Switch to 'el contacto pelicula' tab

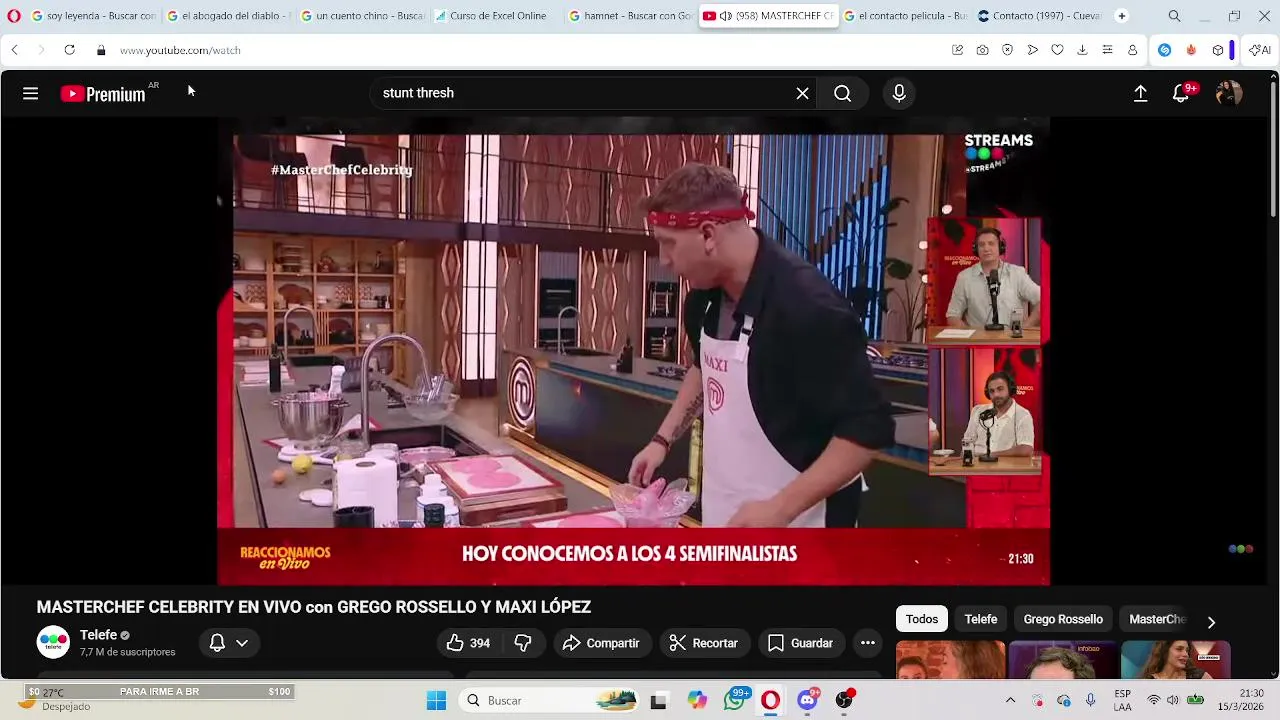[905, 16]
